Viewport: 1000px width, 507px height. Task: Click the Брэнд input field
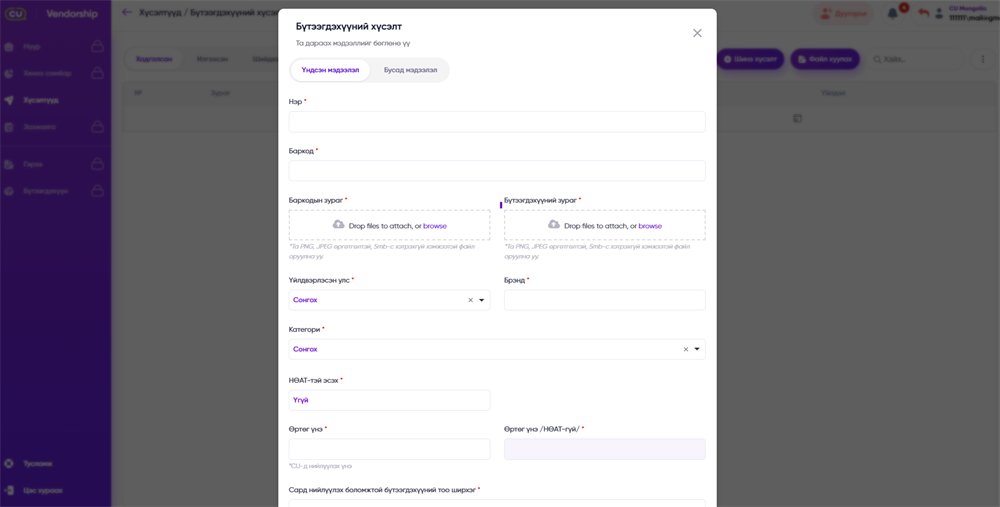pyautogui.click(x=605, y=300)
